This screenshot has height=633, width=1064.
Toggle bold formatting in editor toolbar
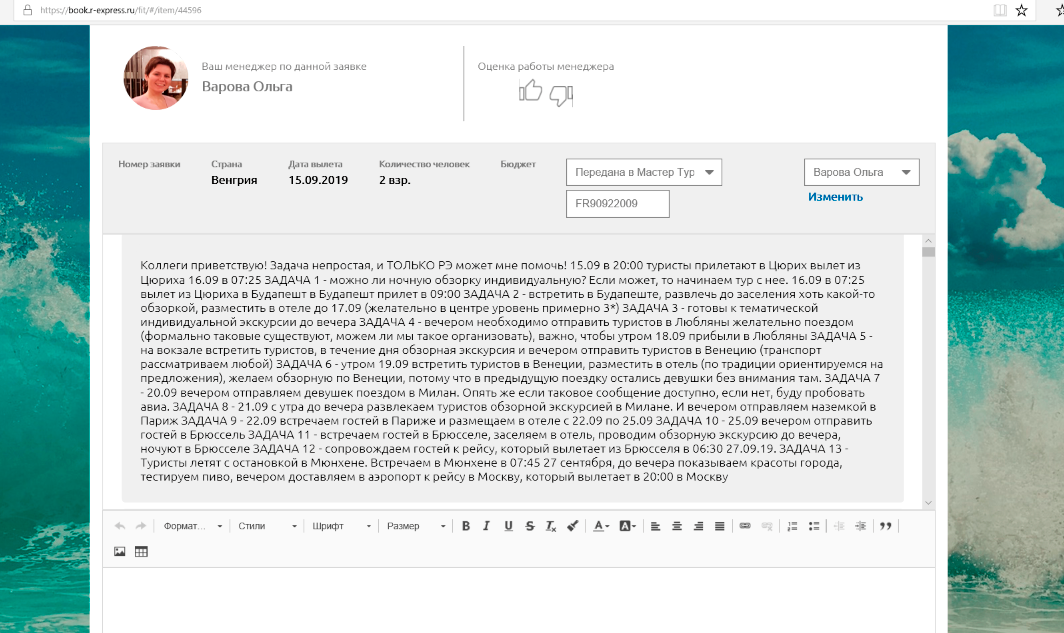point(466,526)
